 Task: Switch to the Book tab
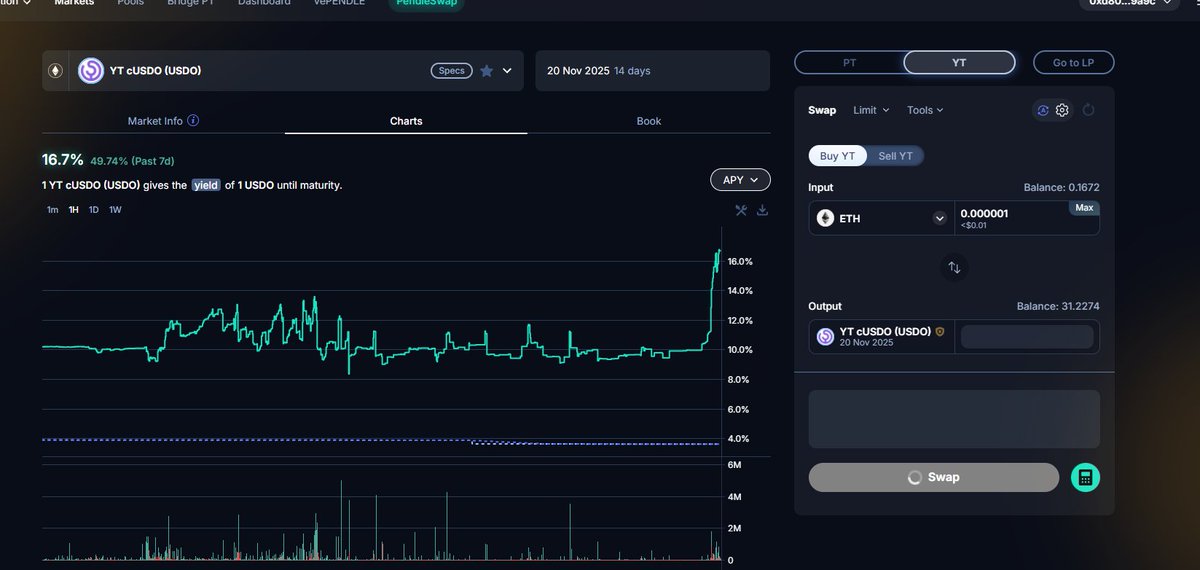(649, 121)
